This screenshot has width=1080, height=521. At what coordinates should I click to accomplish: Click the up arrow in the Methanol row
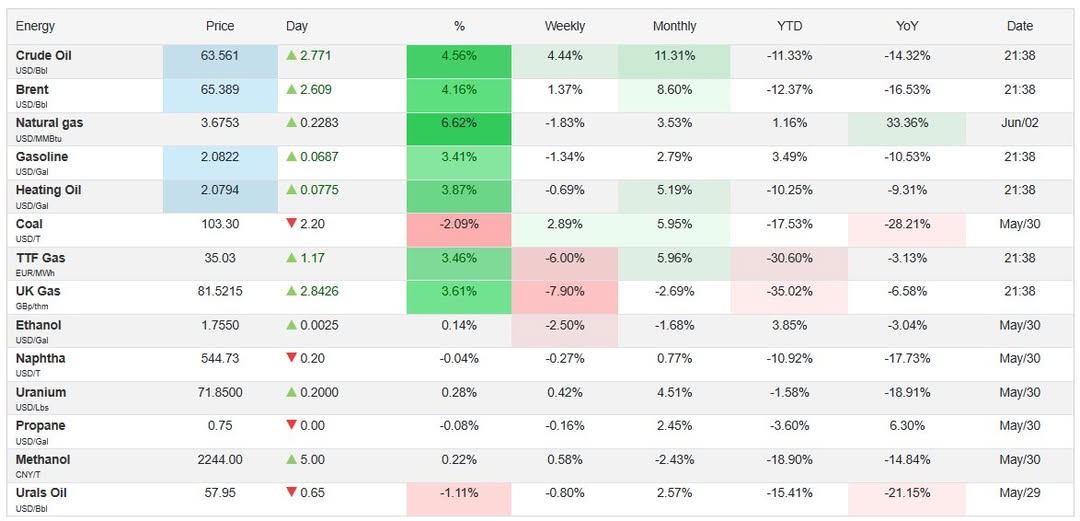click(x=292, y=459)
